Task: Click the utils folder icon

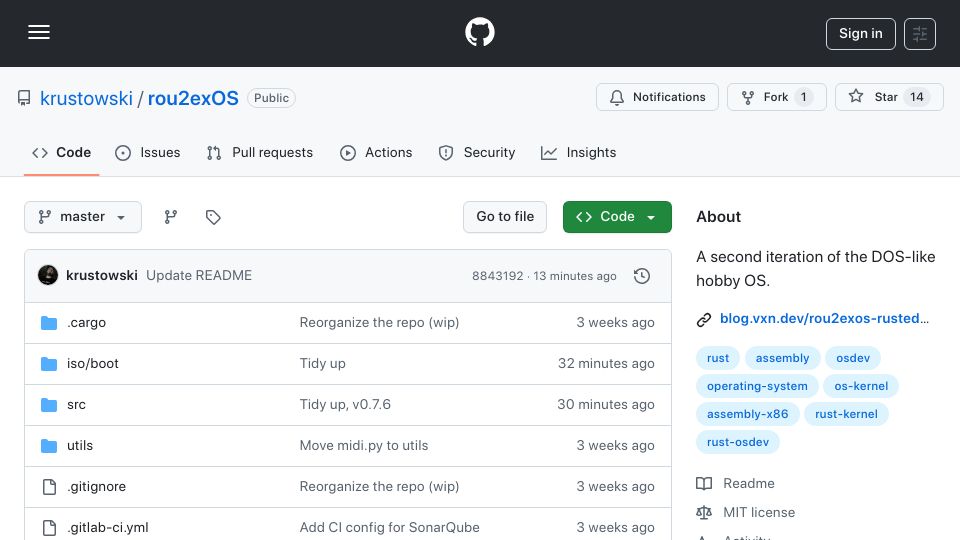Action: pos(49,446)
